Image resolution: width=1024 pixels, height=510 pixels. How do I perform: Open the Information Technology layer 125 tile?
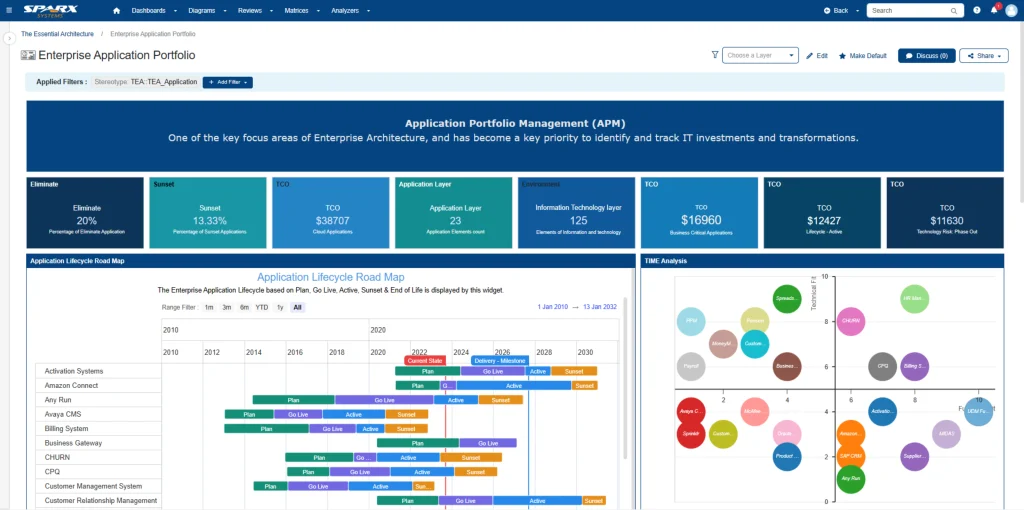coord(576,213)
